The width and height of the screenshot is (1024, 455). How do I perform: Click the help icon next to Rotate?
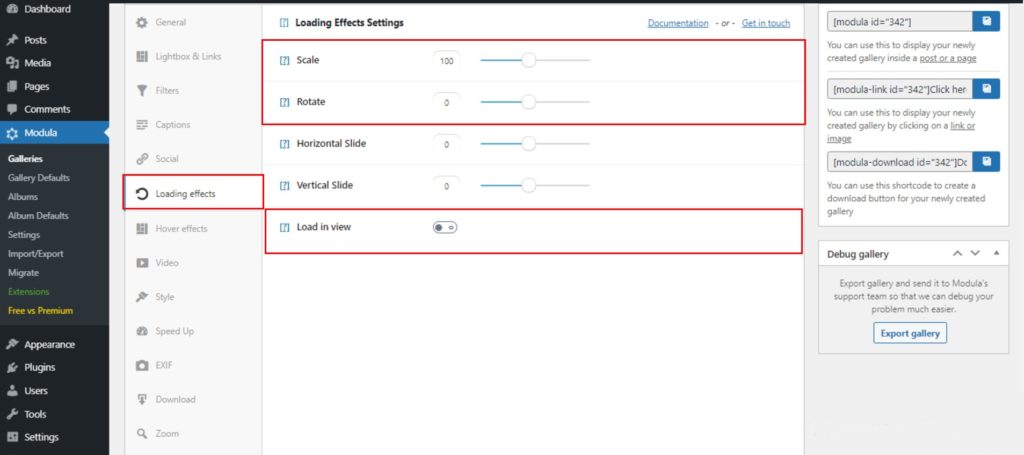point(284,102)
